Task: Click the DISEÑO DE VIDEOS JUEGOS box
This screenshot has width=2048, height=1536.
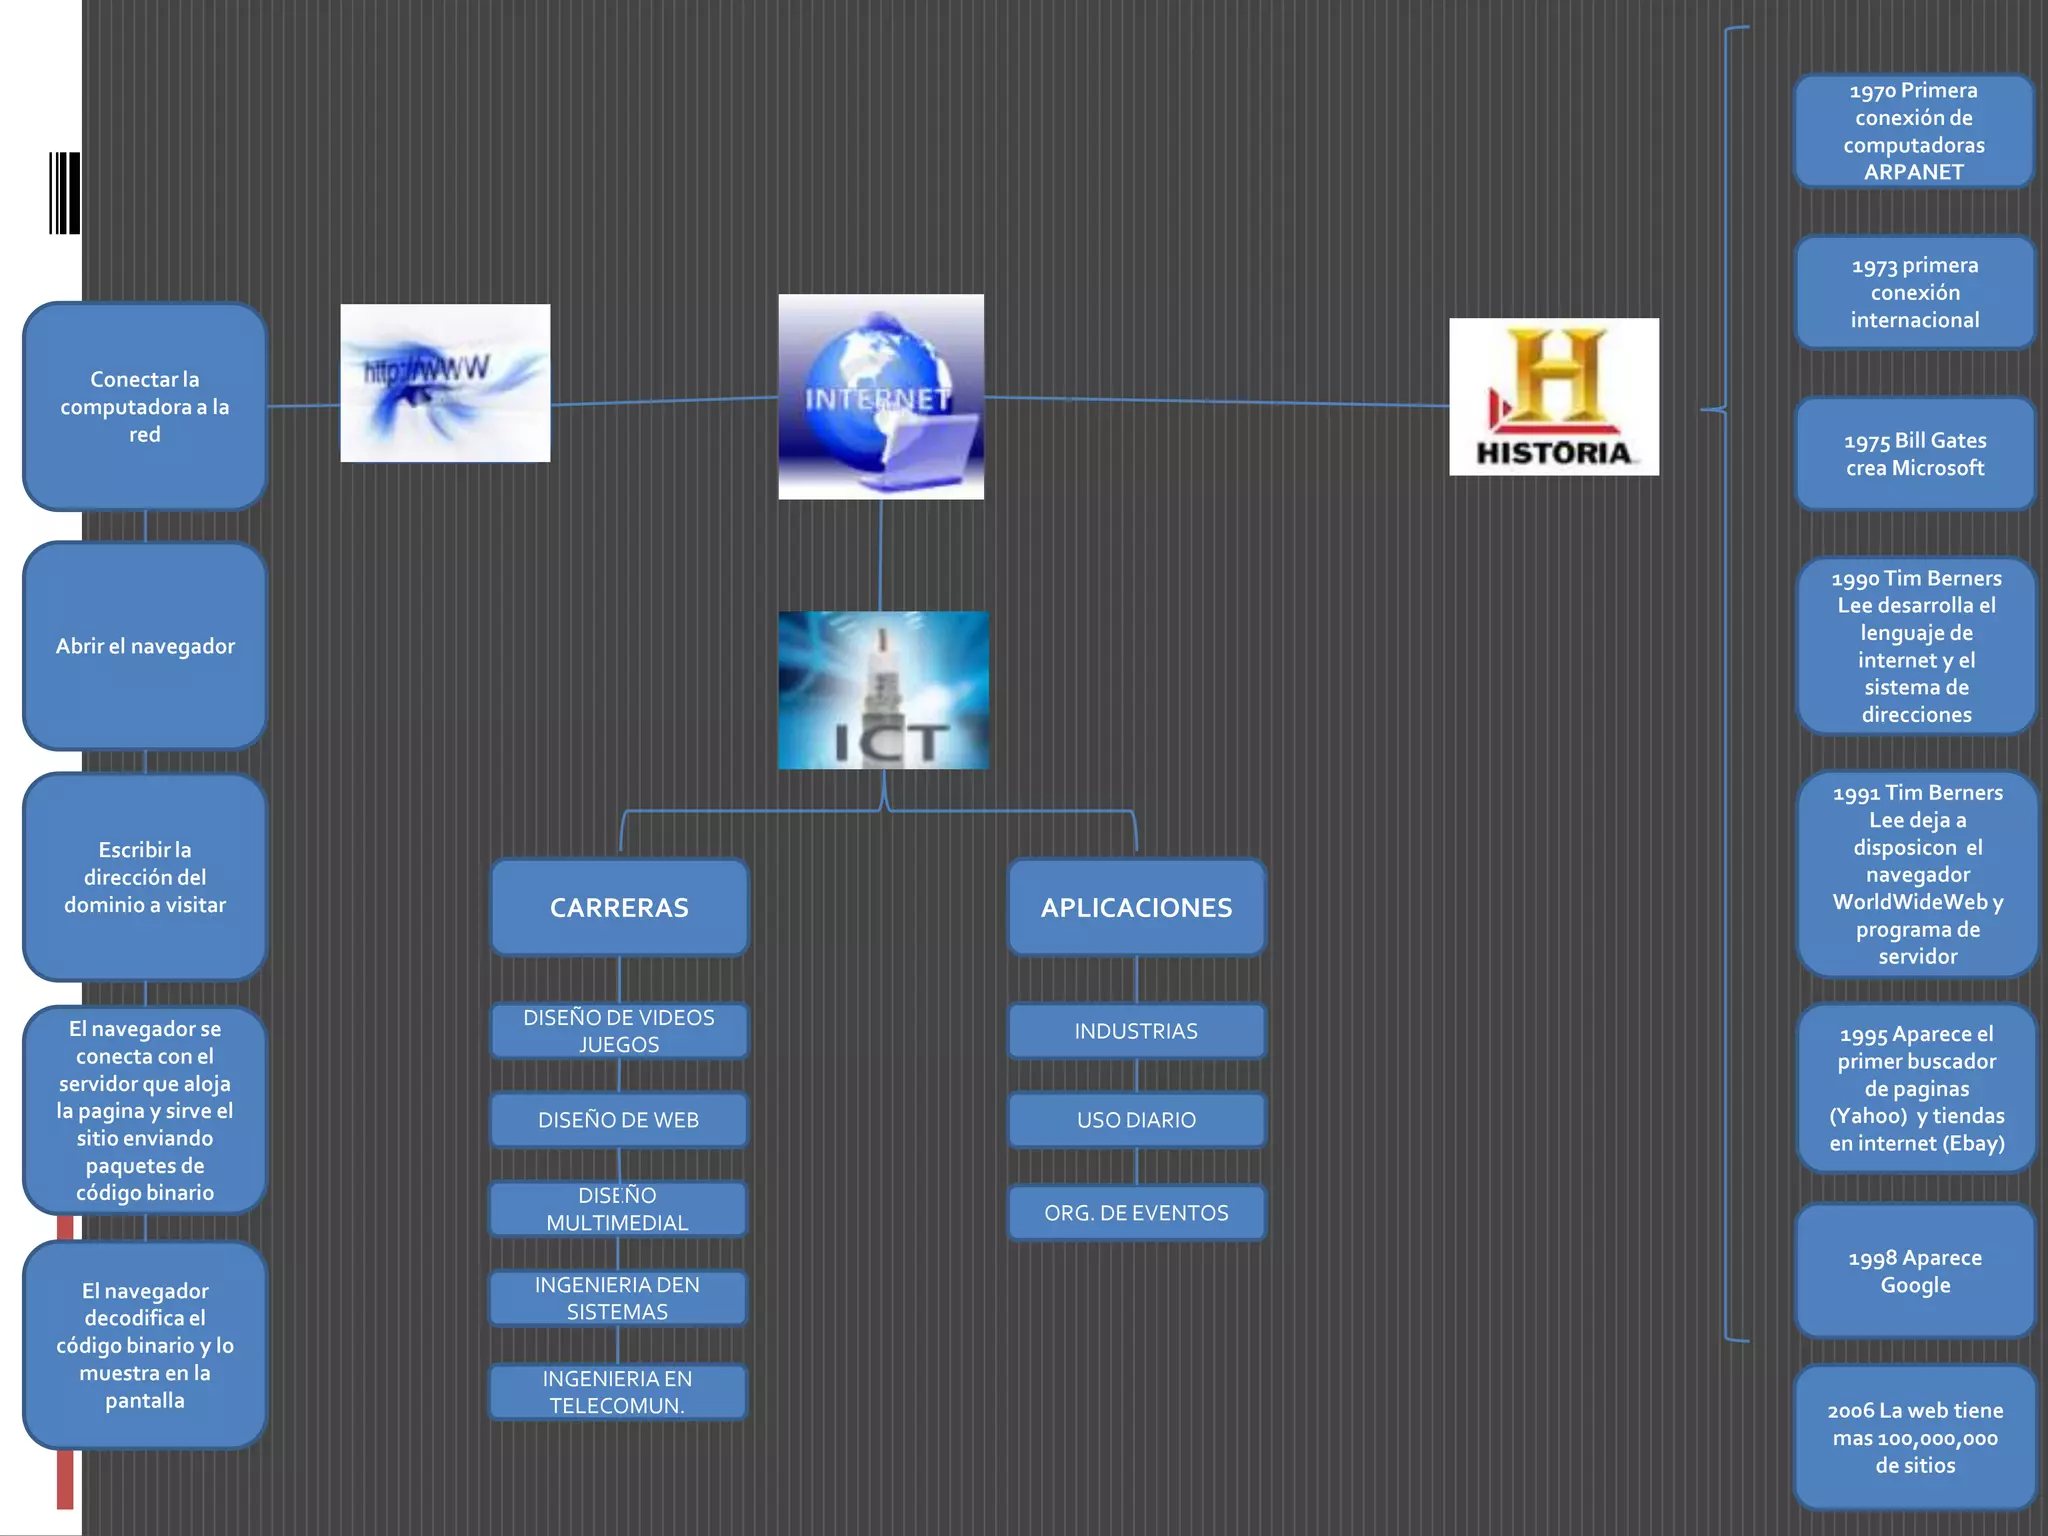Action: [619, 1031]
